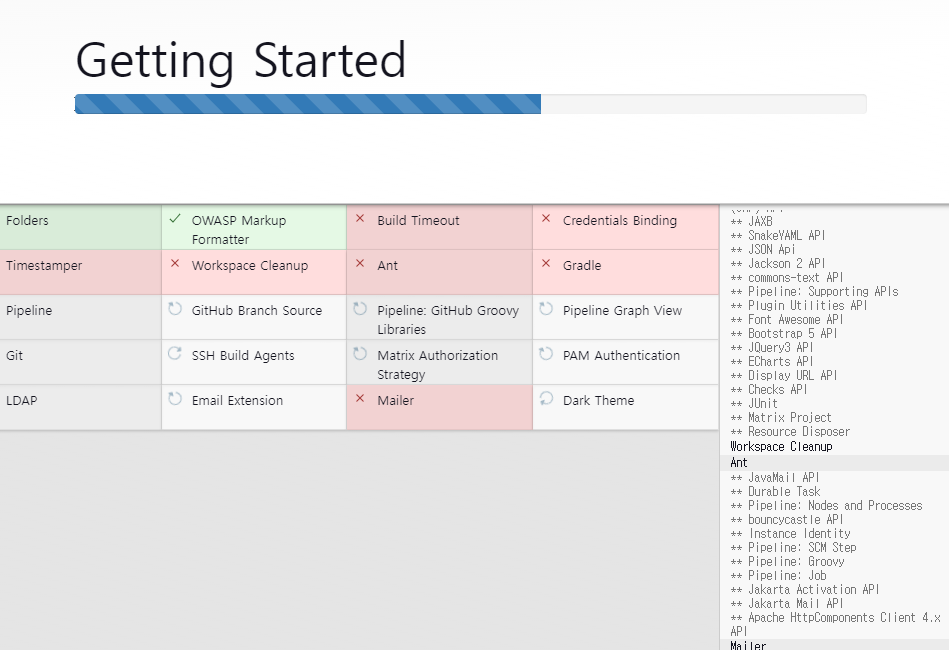Click the Matrix Authorization Strategy label
This screenshot has width=949, height=650.
(438, 365)
